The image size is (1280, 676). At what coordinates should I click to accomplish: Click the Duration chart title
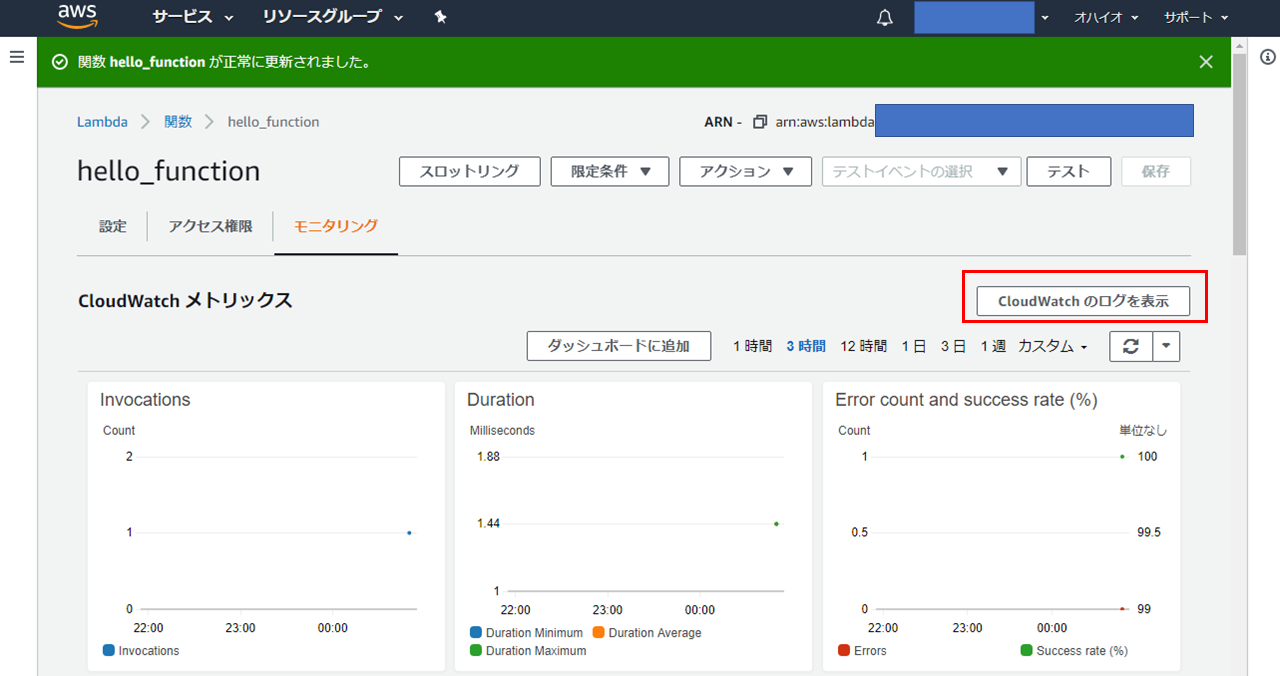(501, 400)
